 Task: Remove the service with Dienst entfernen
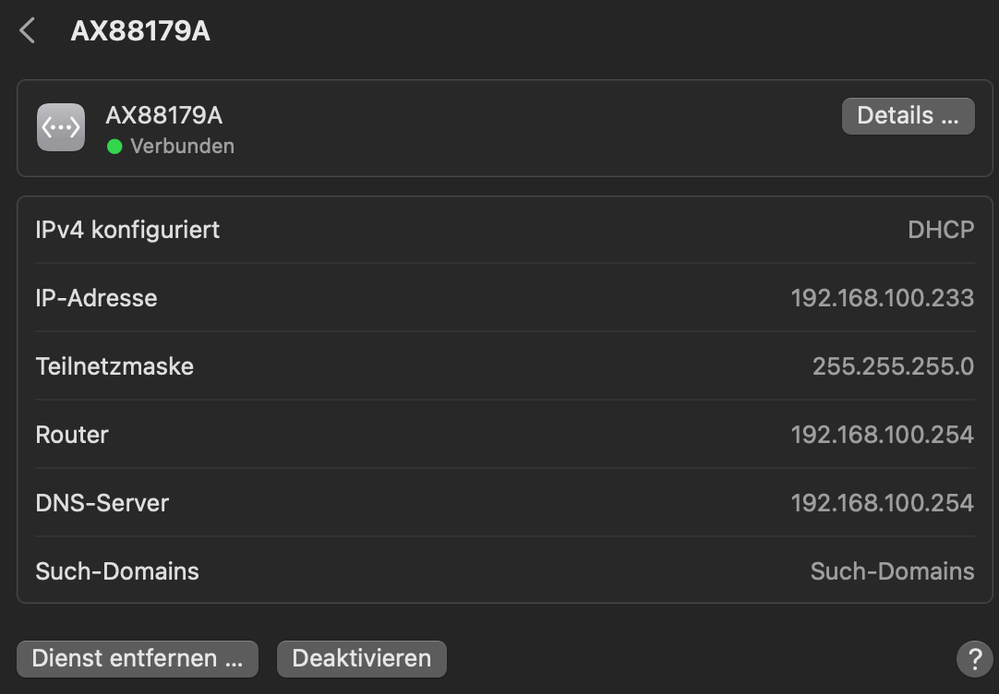[x=137, y=658]
